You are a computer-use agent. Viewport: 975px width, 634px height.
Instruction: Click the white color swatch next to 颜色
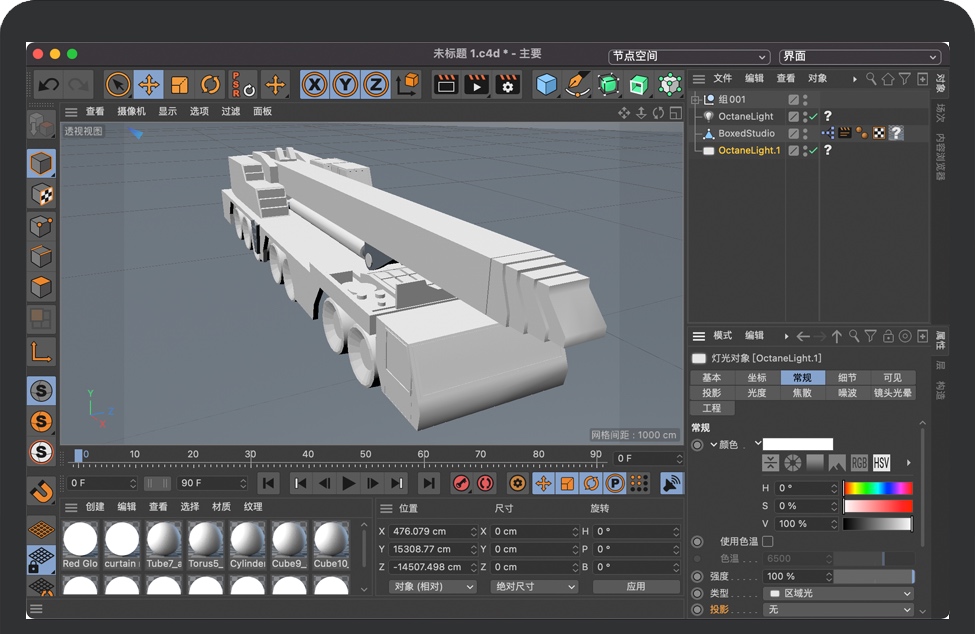coord(797,444)
